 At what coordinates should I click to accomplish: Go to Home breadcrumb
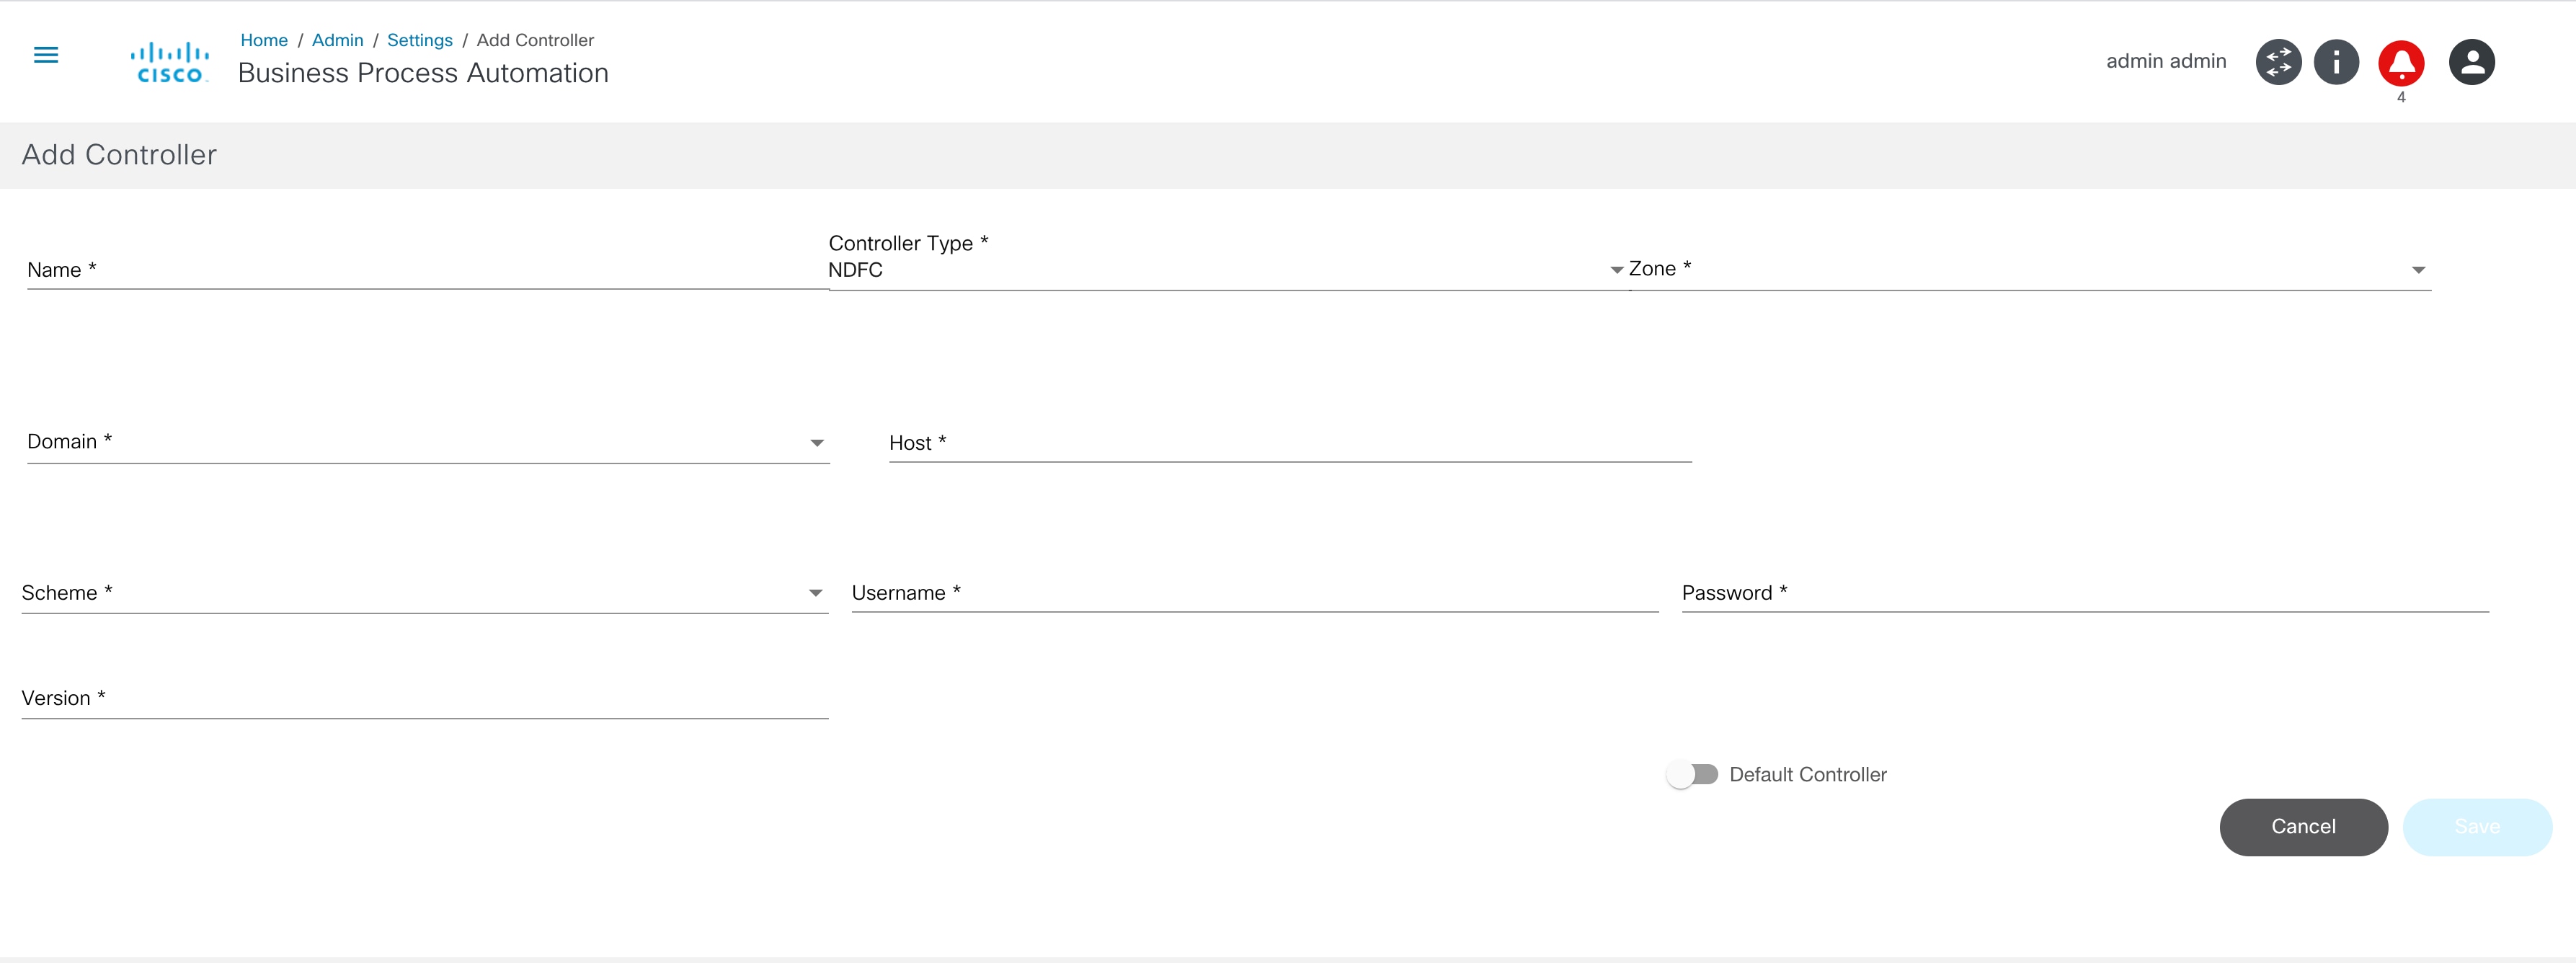tap(264, 40)
